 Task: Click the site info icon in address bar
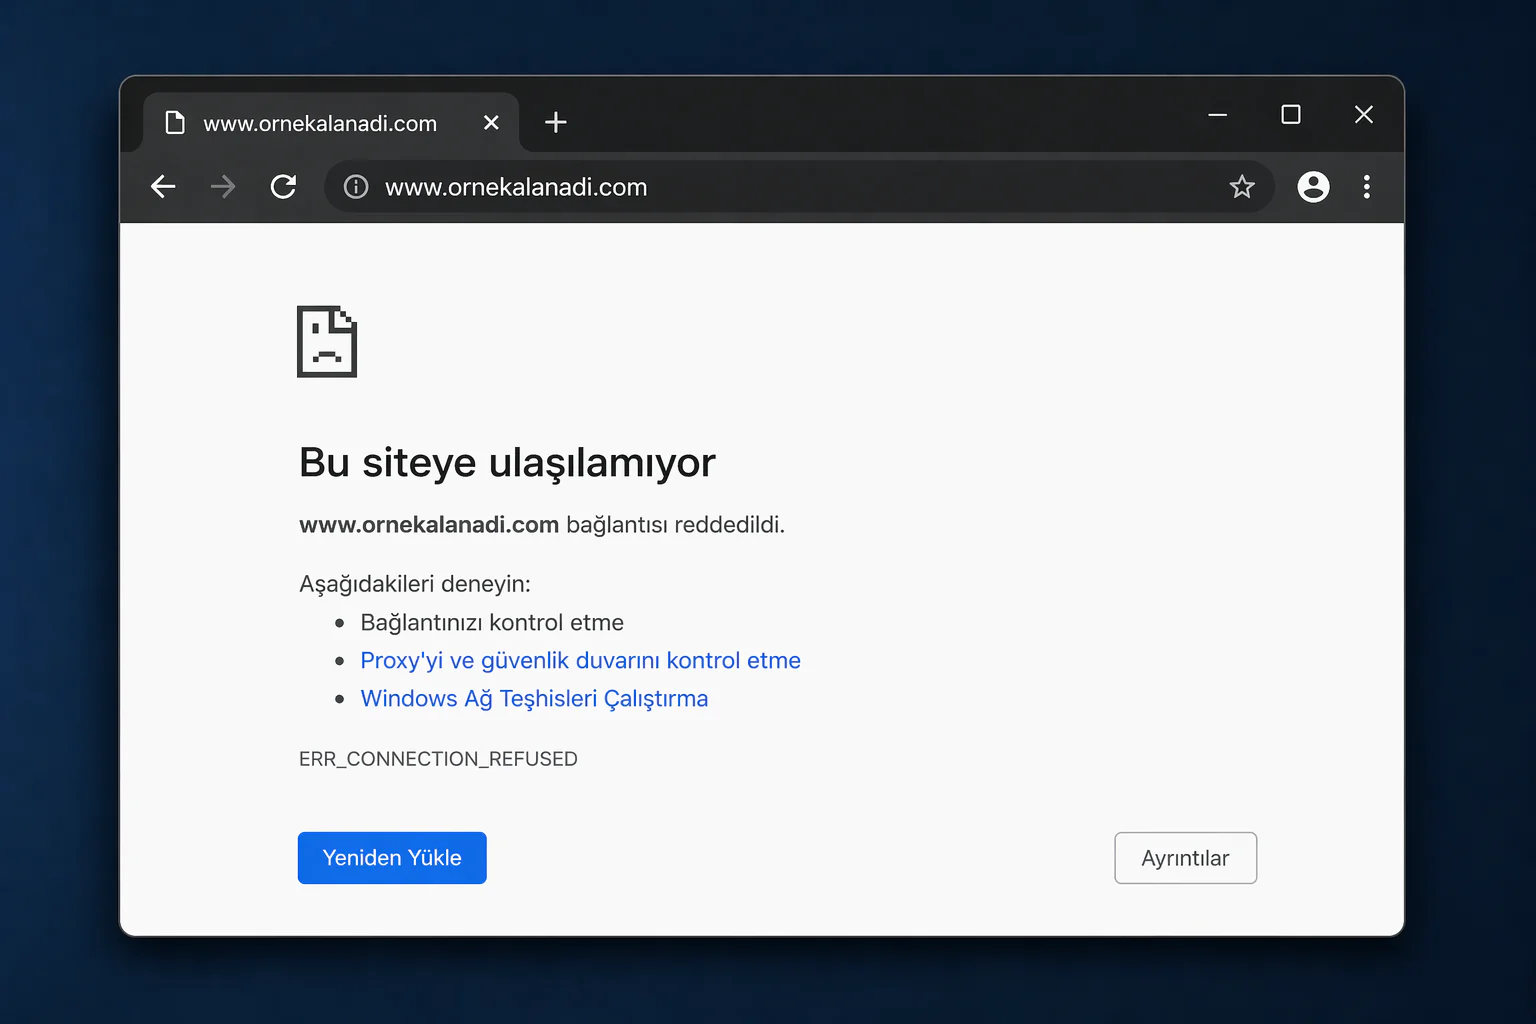[x=355, y=187]
